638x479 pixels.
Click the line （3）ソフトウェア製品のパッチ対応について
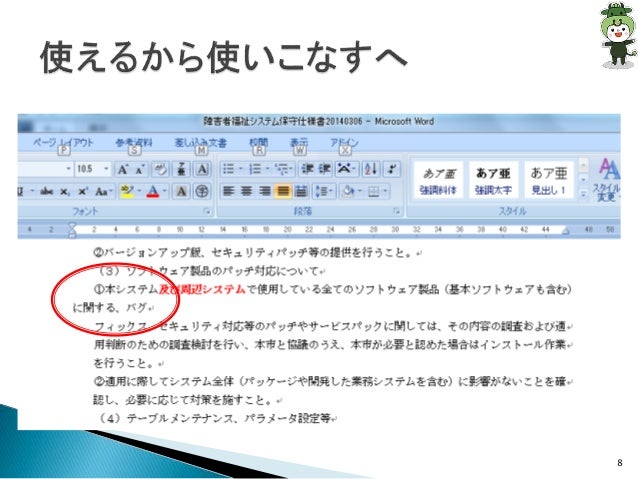210,271
